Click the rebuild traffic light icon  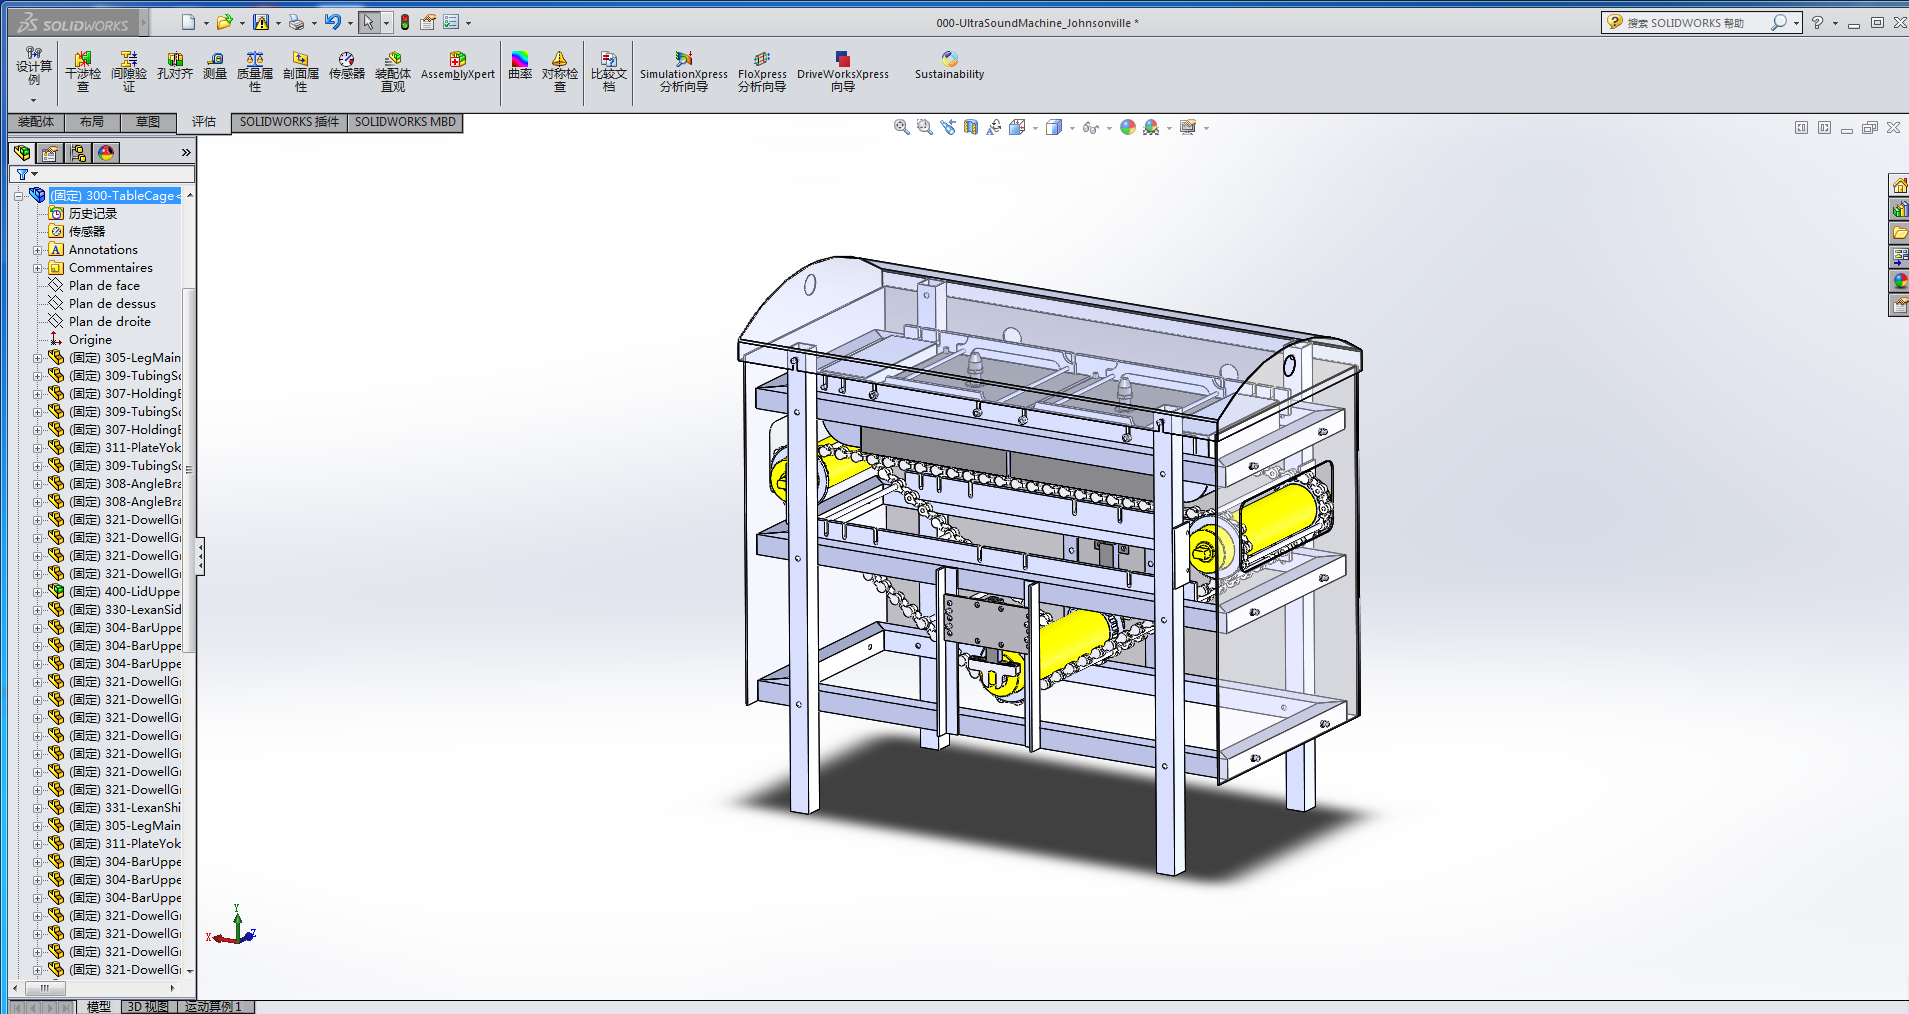point(405,22)
